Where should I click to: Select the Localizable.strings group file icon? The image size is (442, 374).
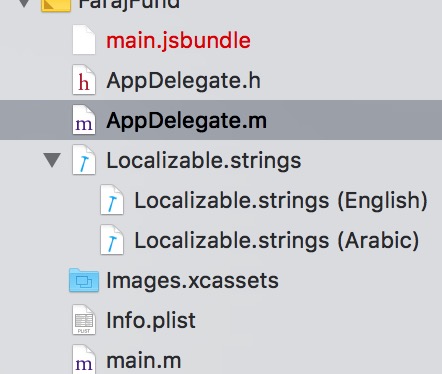(84, 160)
